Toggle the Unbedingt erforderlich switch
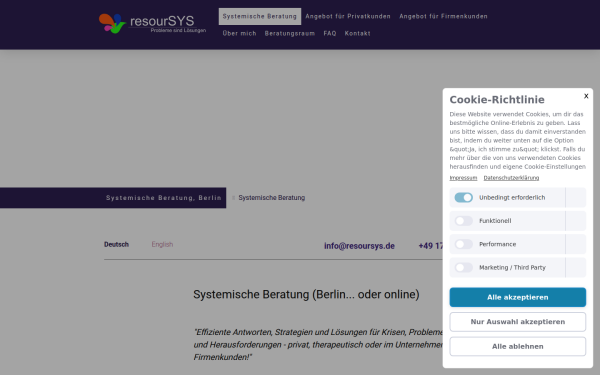 [463, 197]
